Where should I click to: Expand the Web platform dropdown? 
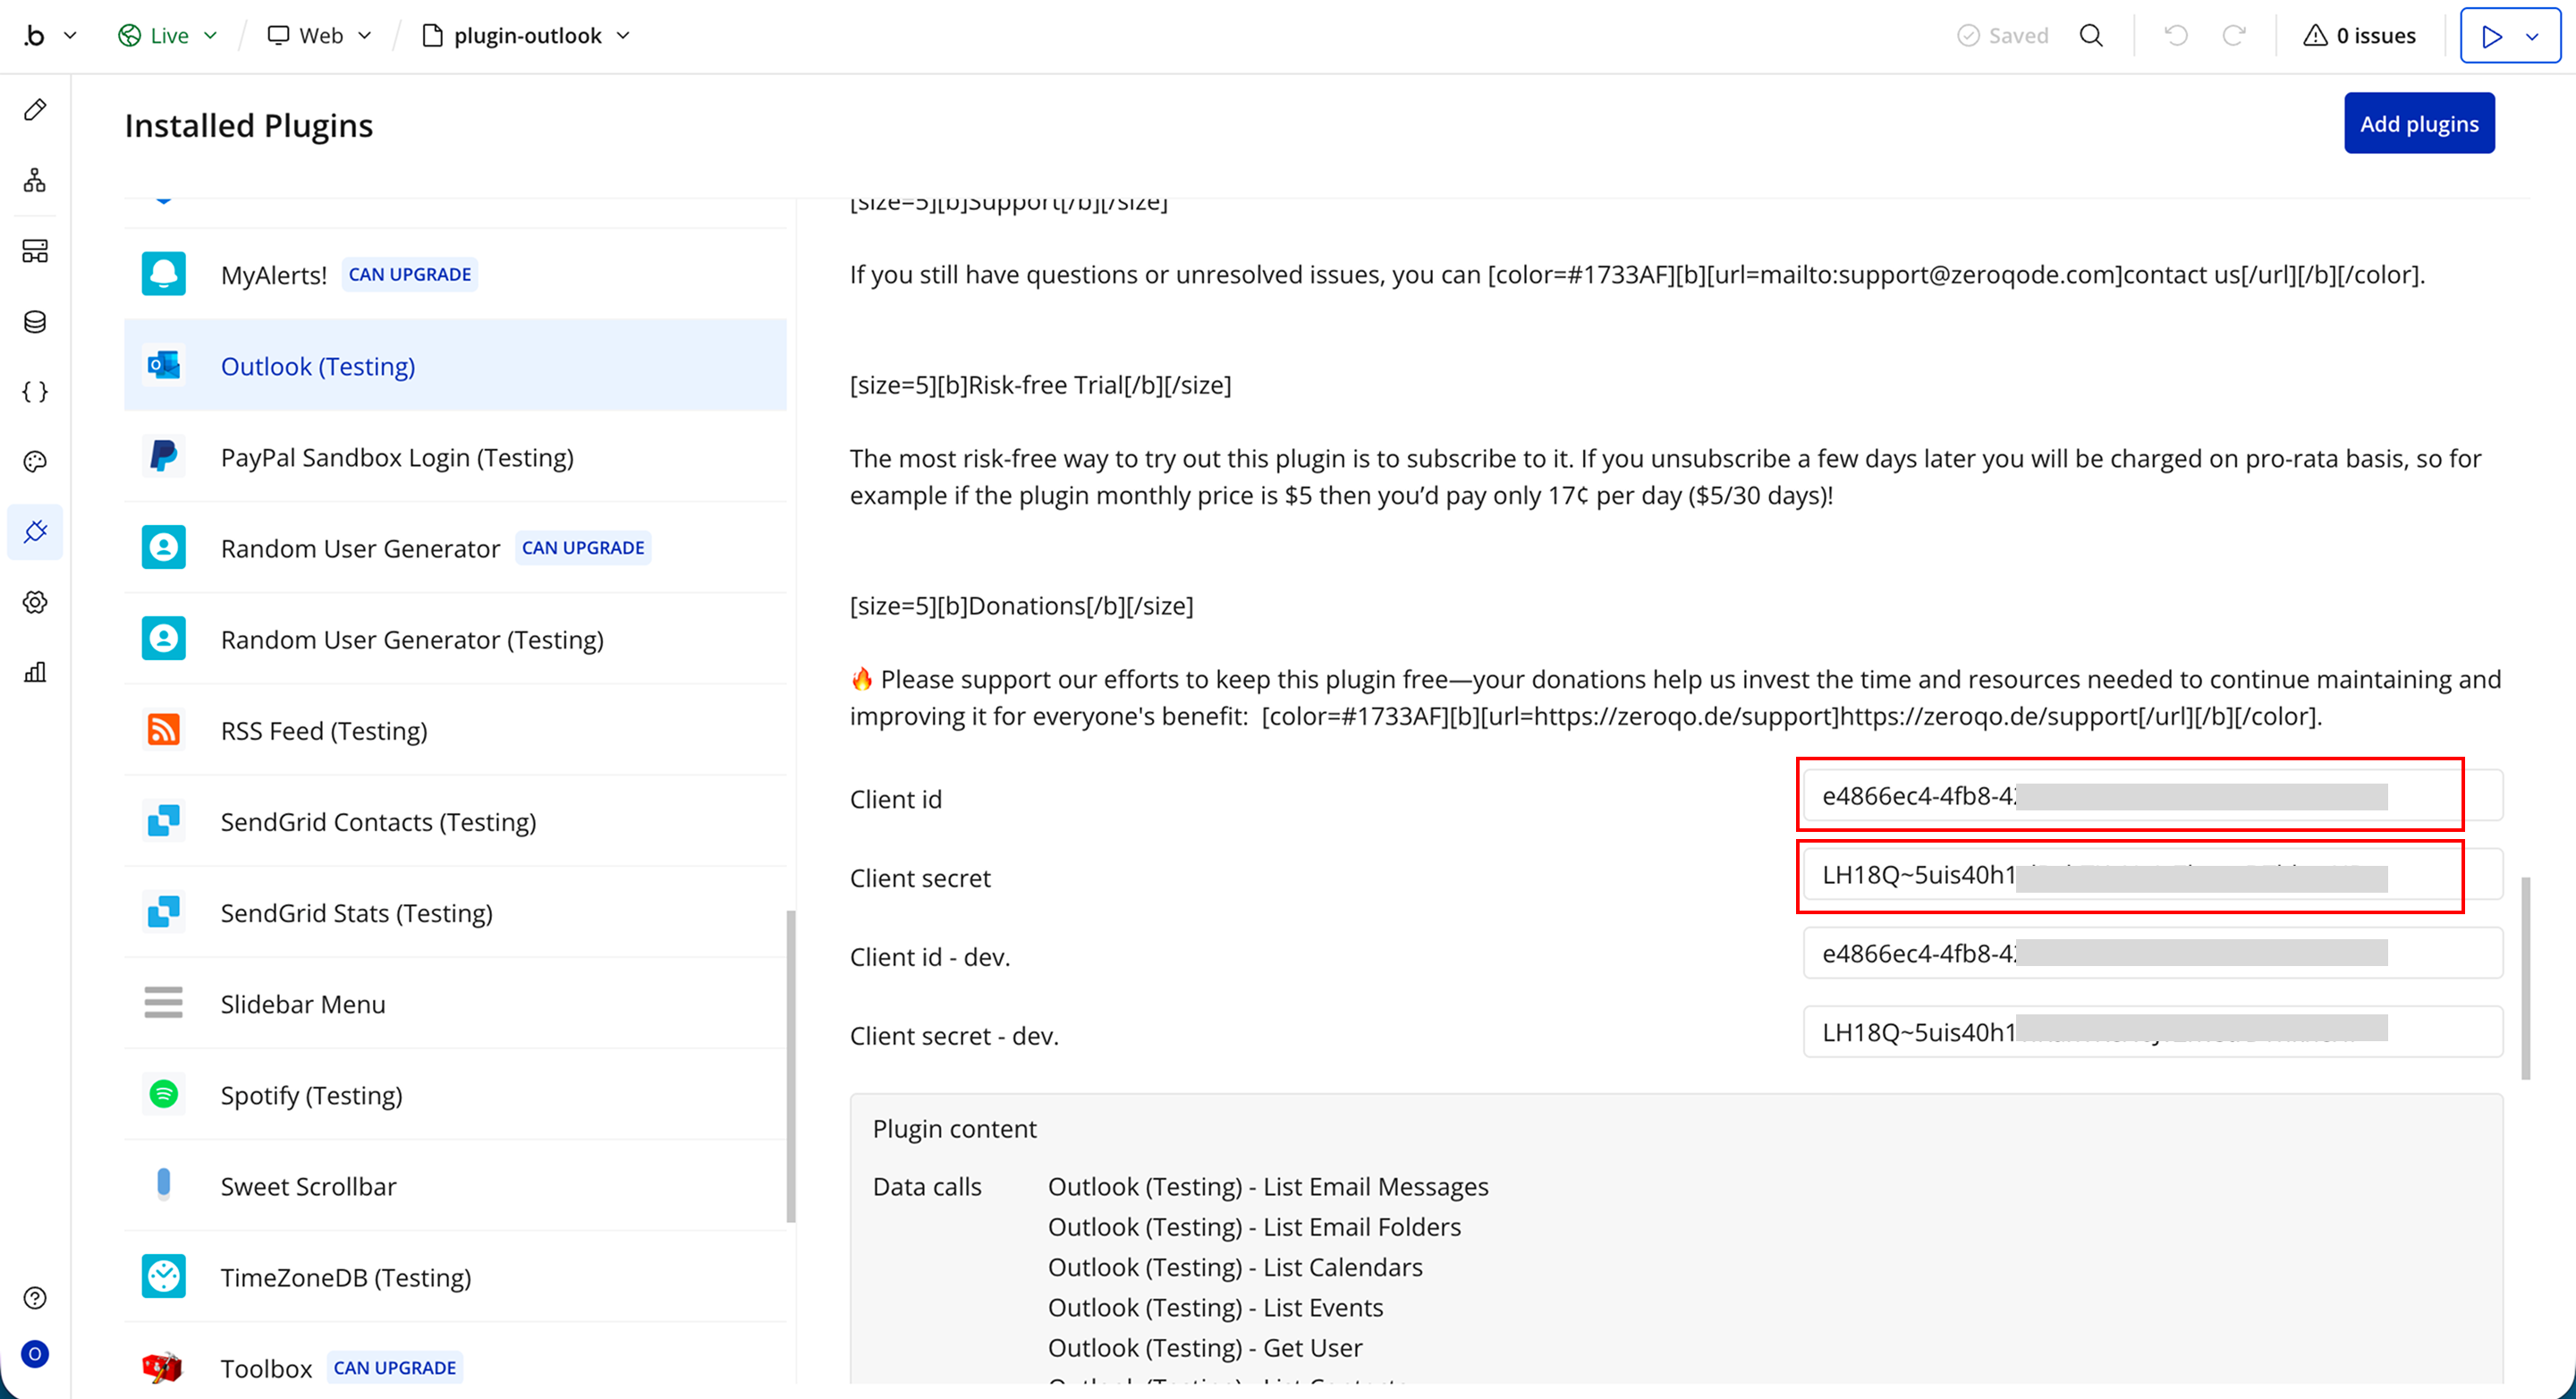pyautogui.click(x=320, y=36)
